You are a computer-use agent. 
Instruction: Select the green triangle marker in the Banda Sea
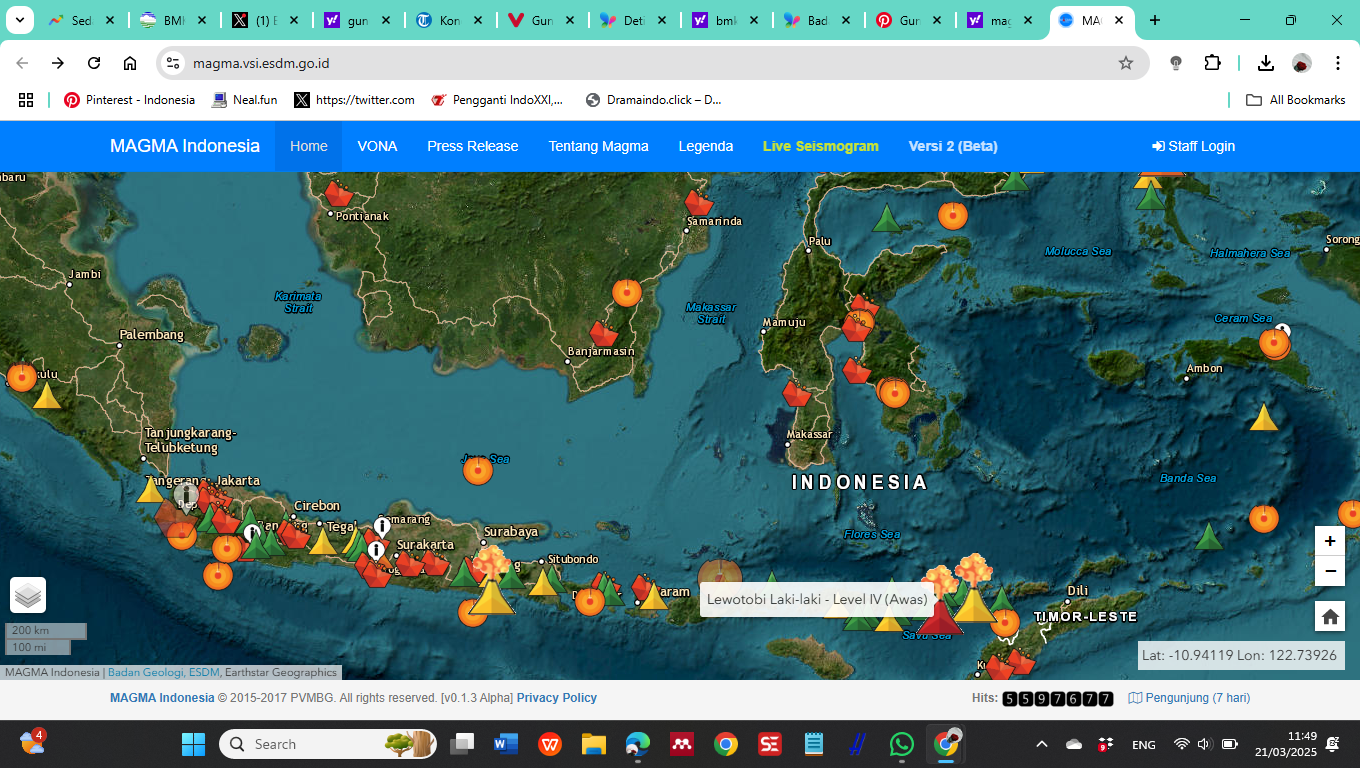click(1209, 537)
